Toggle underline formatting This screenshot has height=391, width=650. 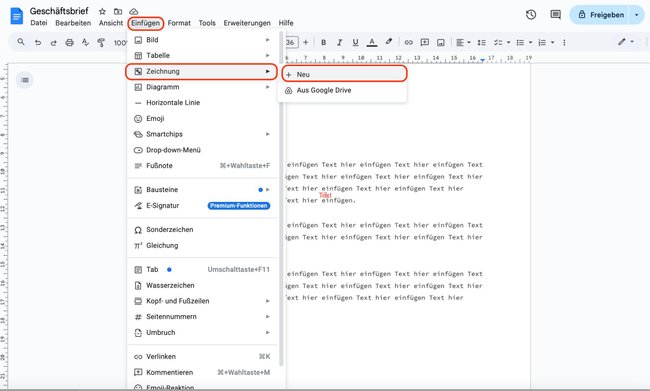coord(355,42)
